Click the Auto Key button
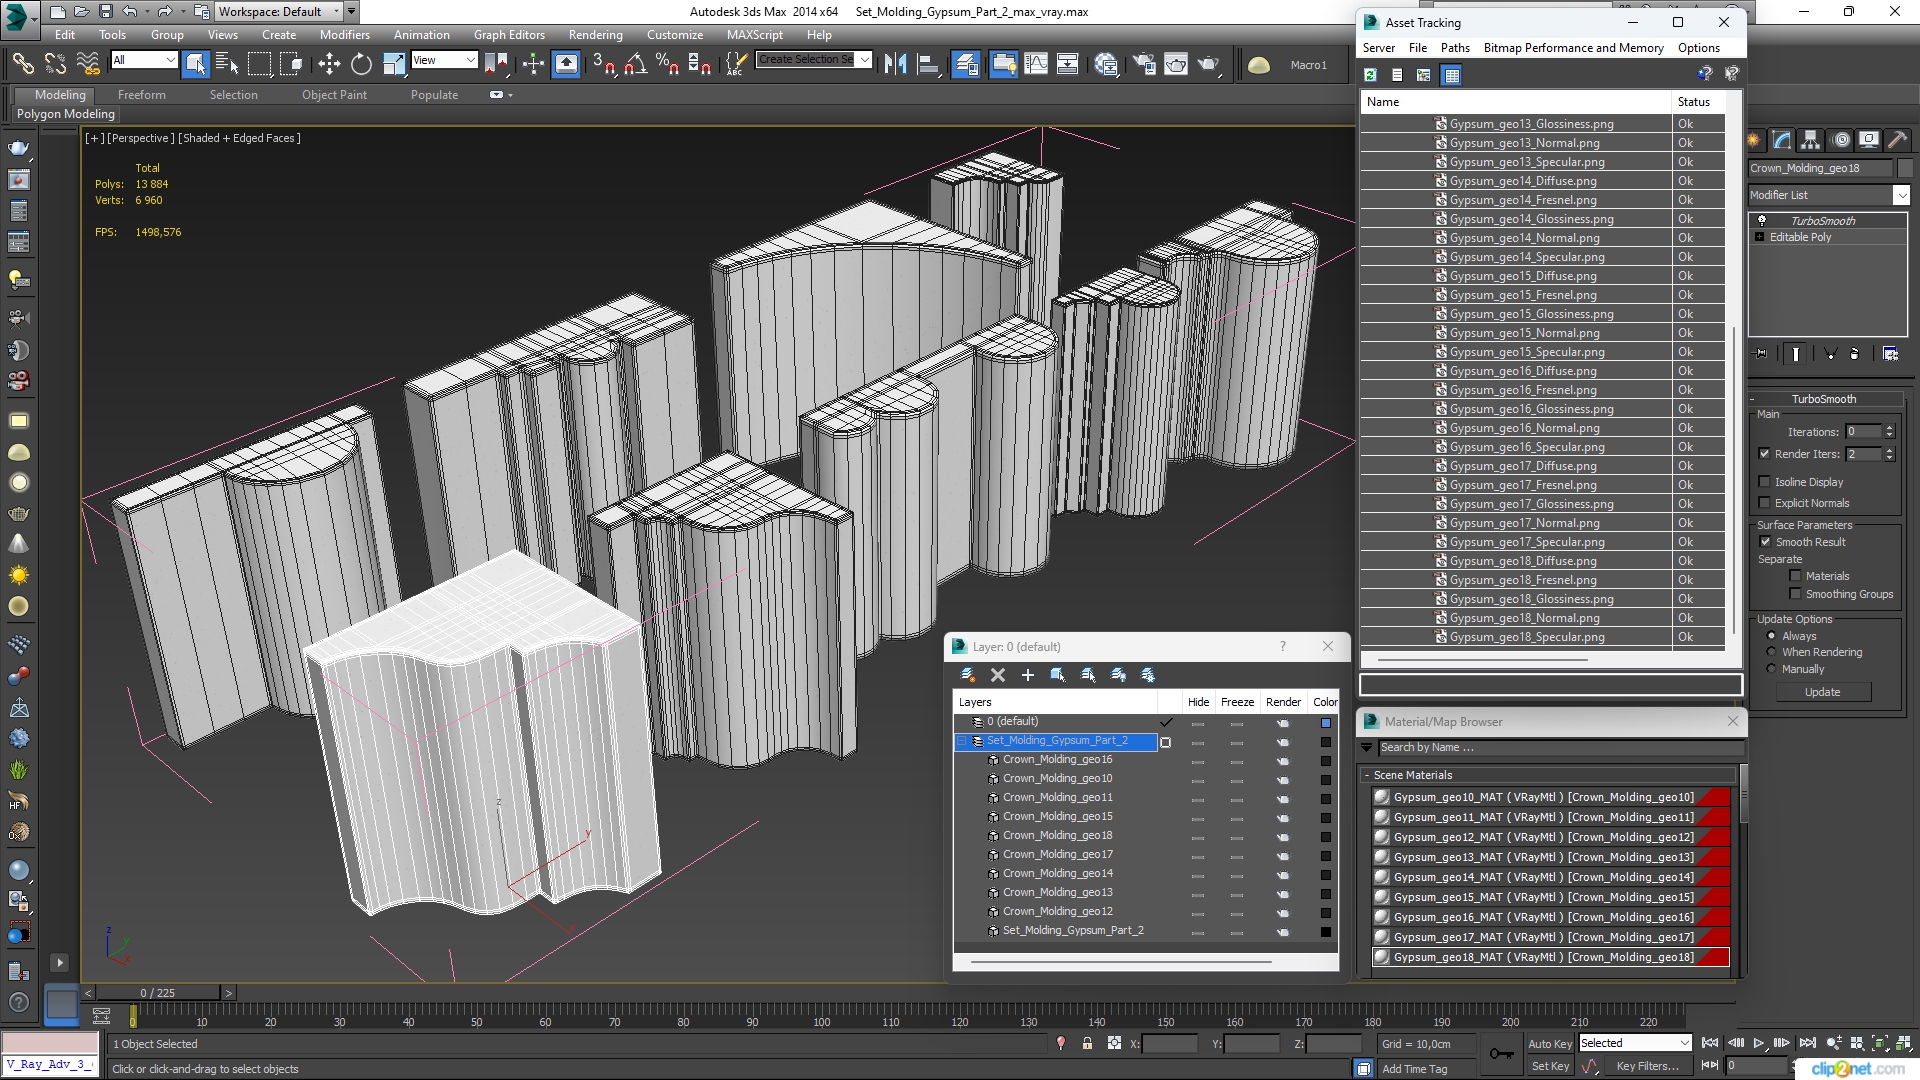The width and height of the screenshot is (1920, 1080). 1549,1043
